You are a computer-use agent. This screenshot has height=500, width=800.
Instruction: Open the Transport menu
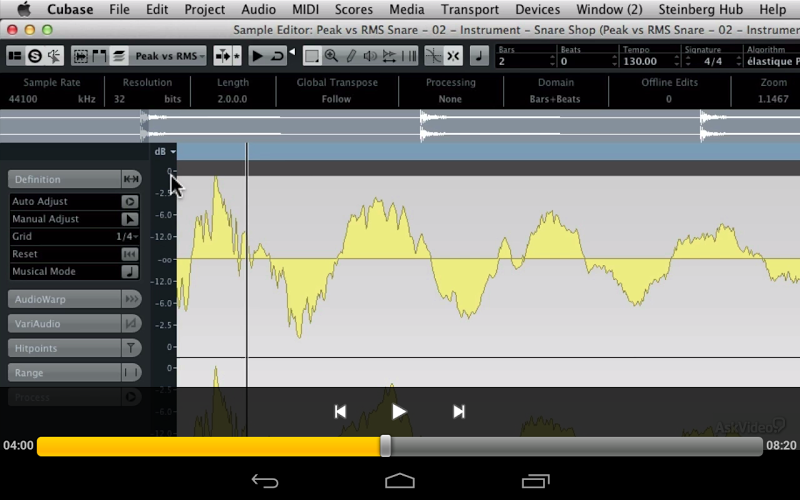coord(470,9)
